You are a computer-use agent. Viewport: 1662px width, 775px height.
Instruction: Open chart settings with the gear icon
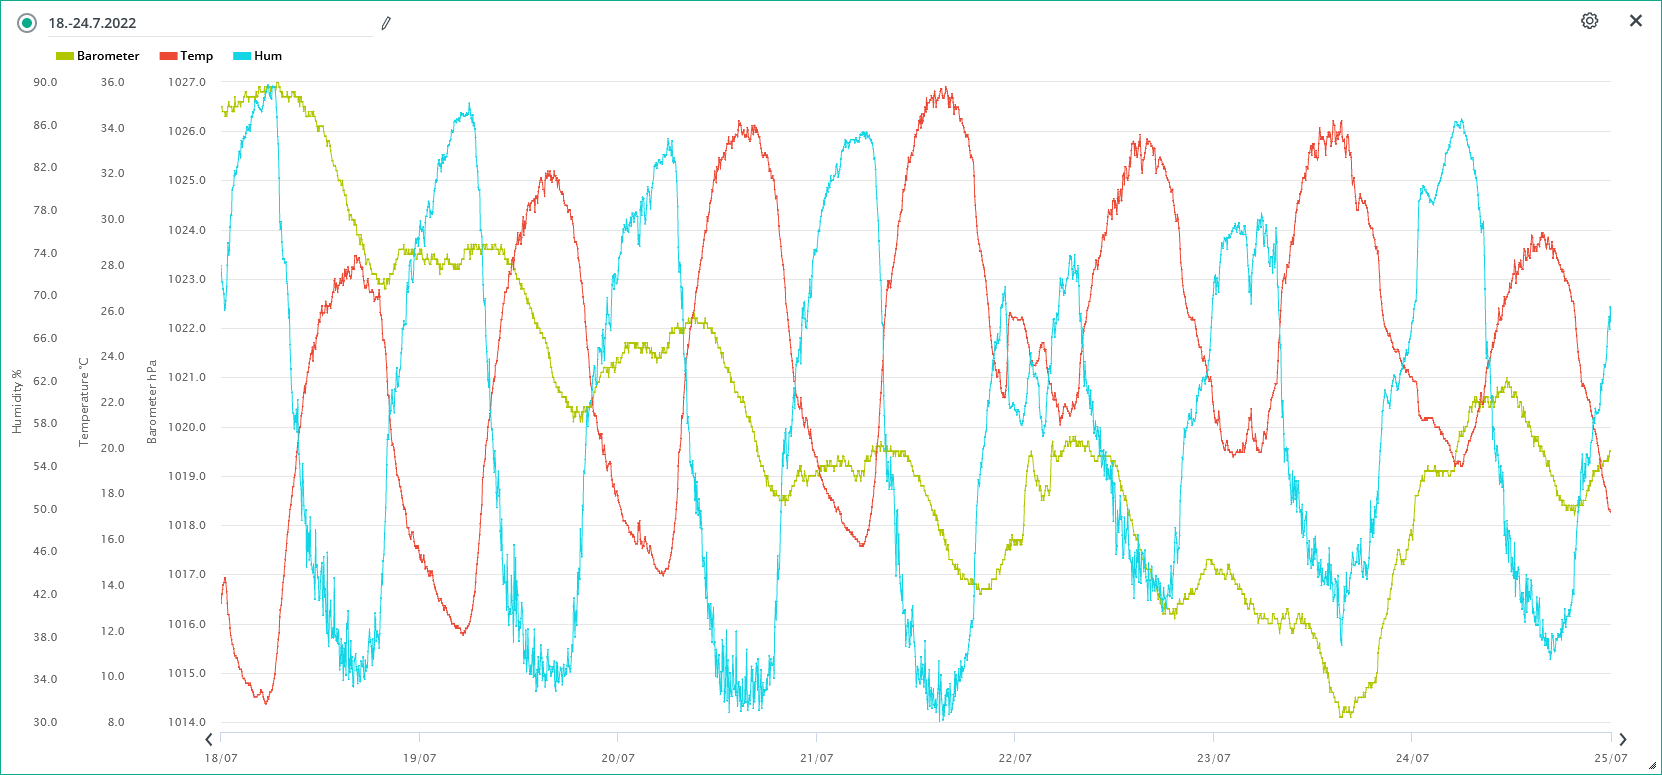click(1589, 21)
